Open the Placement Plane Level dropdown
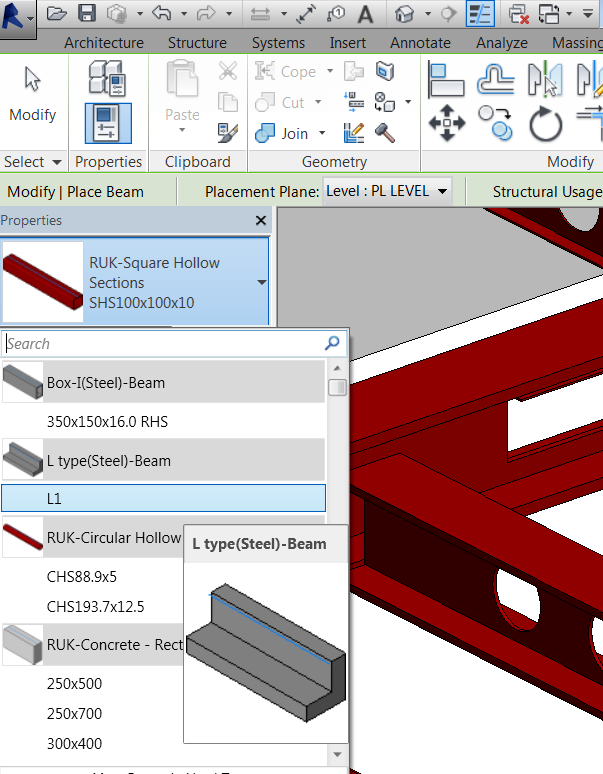 tap(387, 191)
